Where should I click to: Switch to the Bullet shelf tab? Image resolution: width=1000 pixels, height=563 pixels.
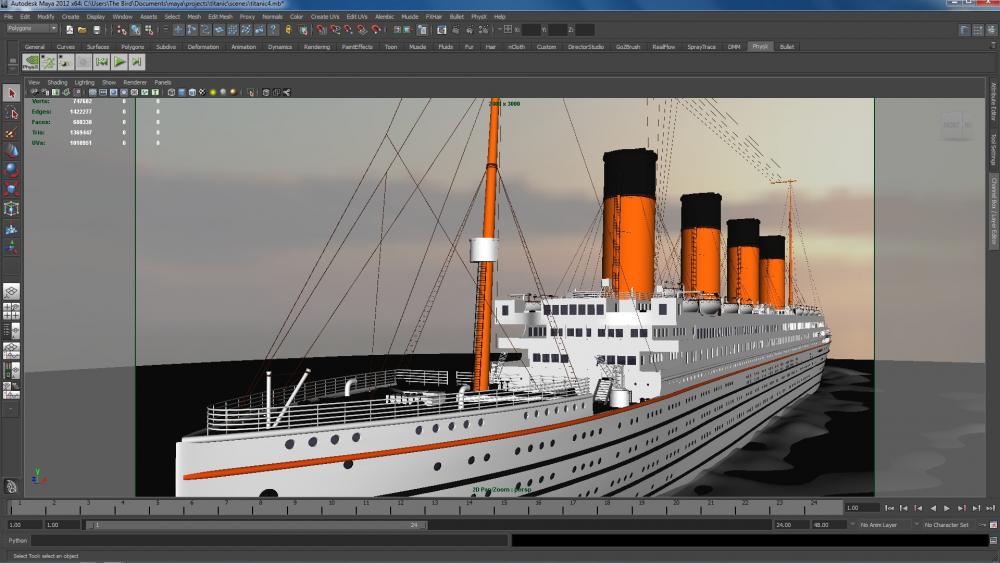point(787,46)
